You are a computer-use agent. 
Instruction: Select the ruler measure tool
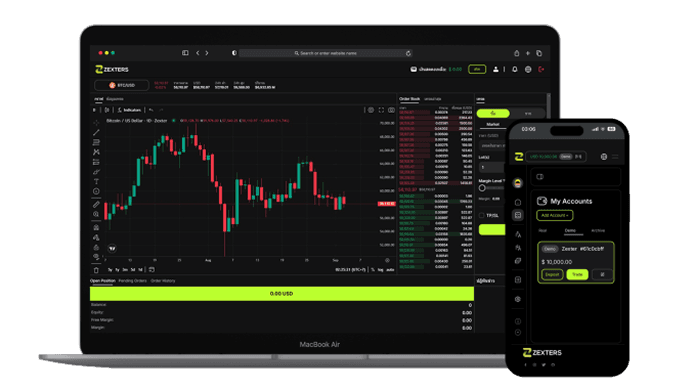click(96, 204)
